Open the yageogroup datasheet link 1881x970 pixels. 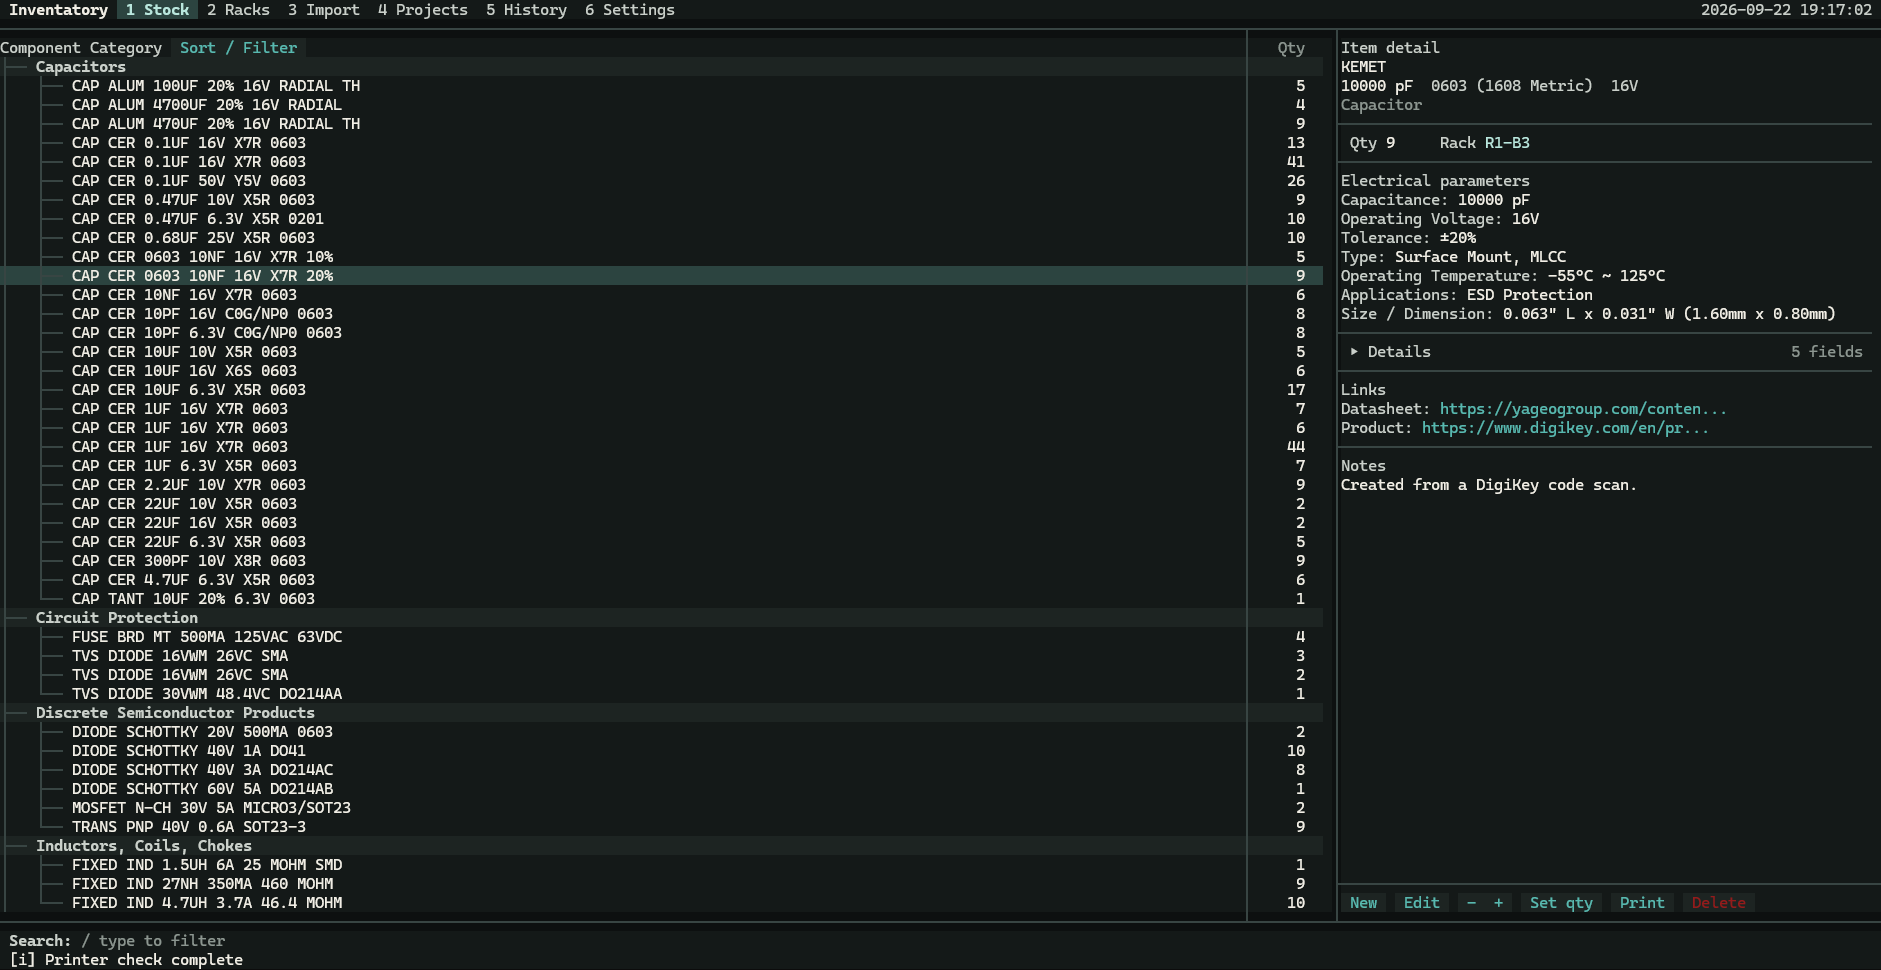[1583, 409]
